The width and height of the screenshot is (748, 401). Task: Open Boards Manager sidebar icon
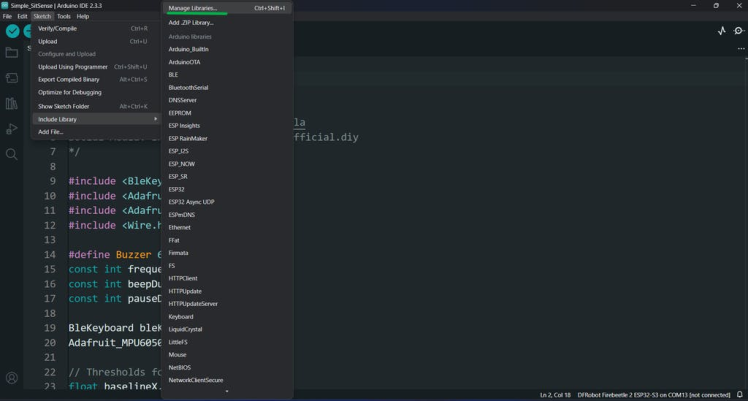click(x=11, y=78)
